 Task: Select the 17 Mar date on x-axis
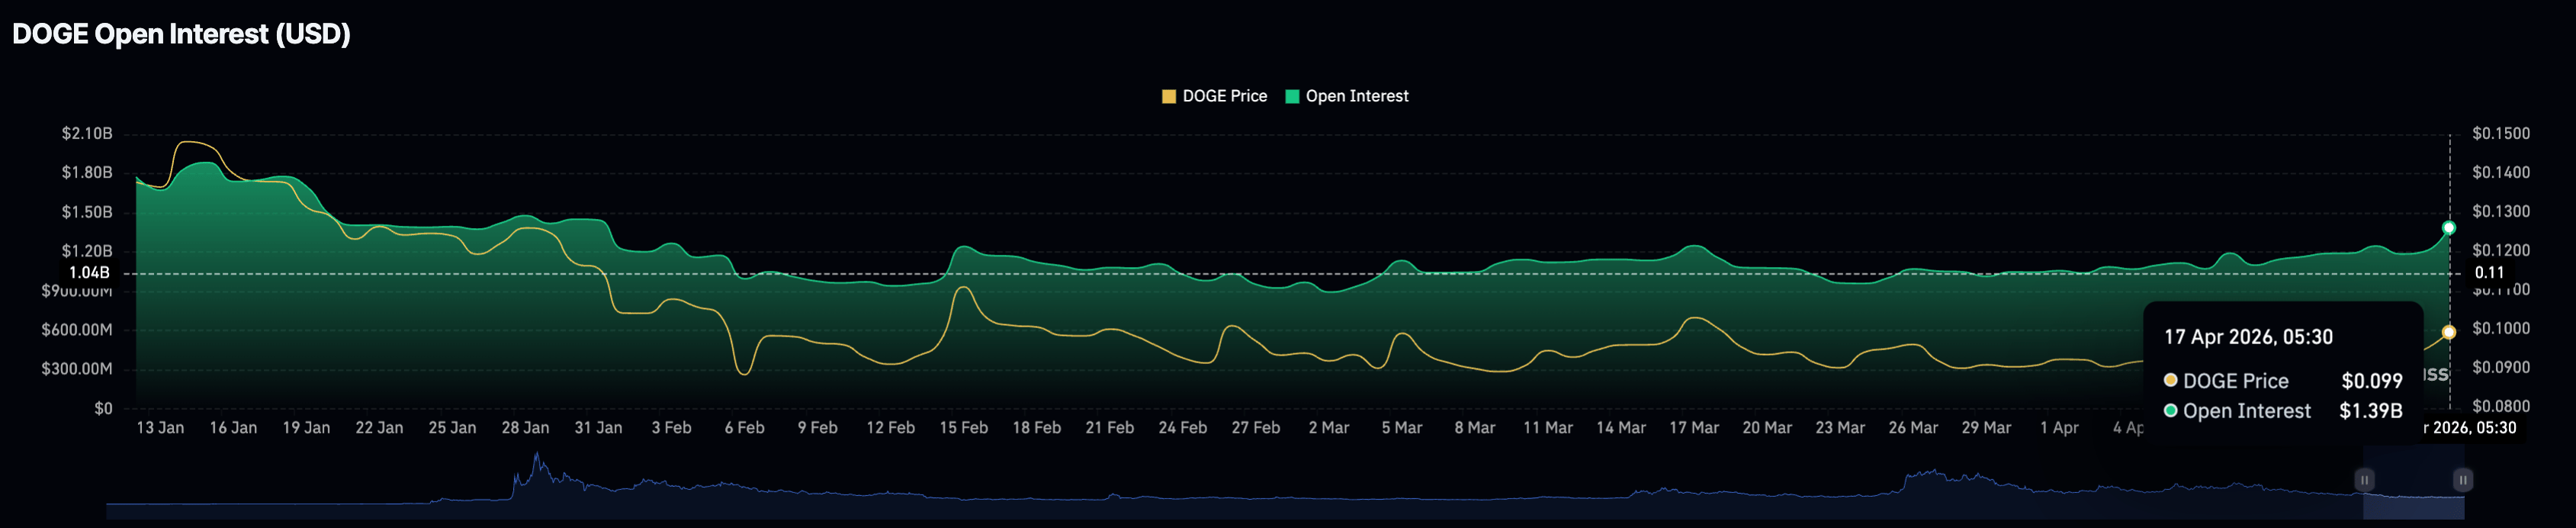tap(1694, 428)
